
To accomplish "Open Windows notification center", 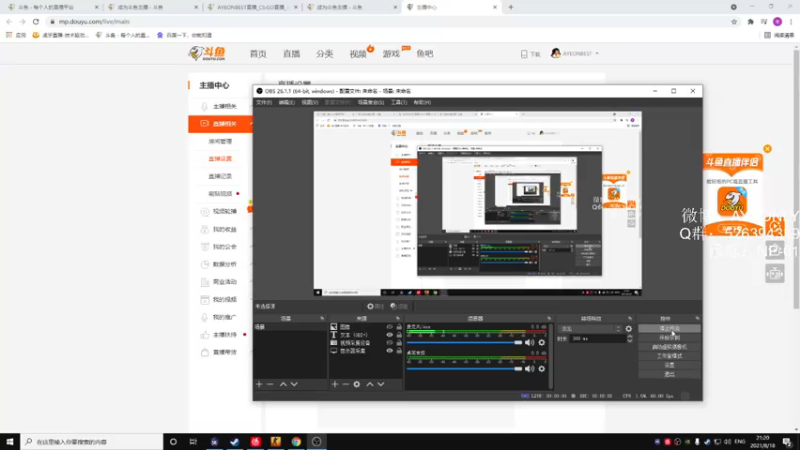I will (x=787, y=441).
